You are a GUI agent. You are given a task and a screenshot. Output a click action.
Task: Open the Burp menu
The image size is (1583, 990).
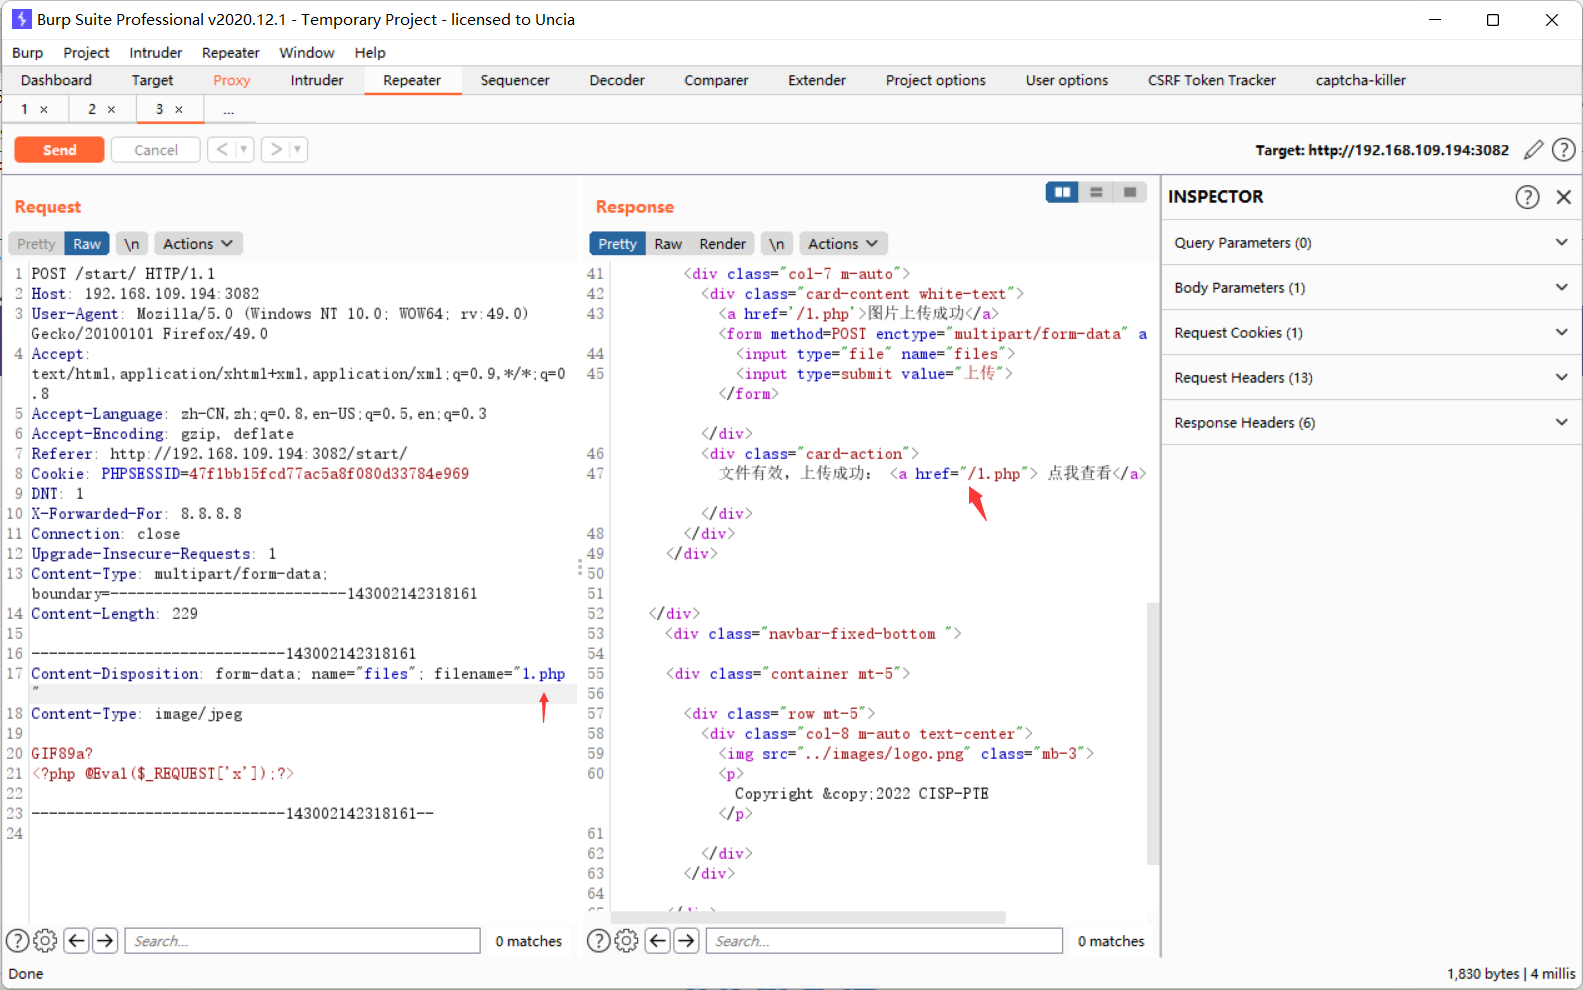coord(28,53)
